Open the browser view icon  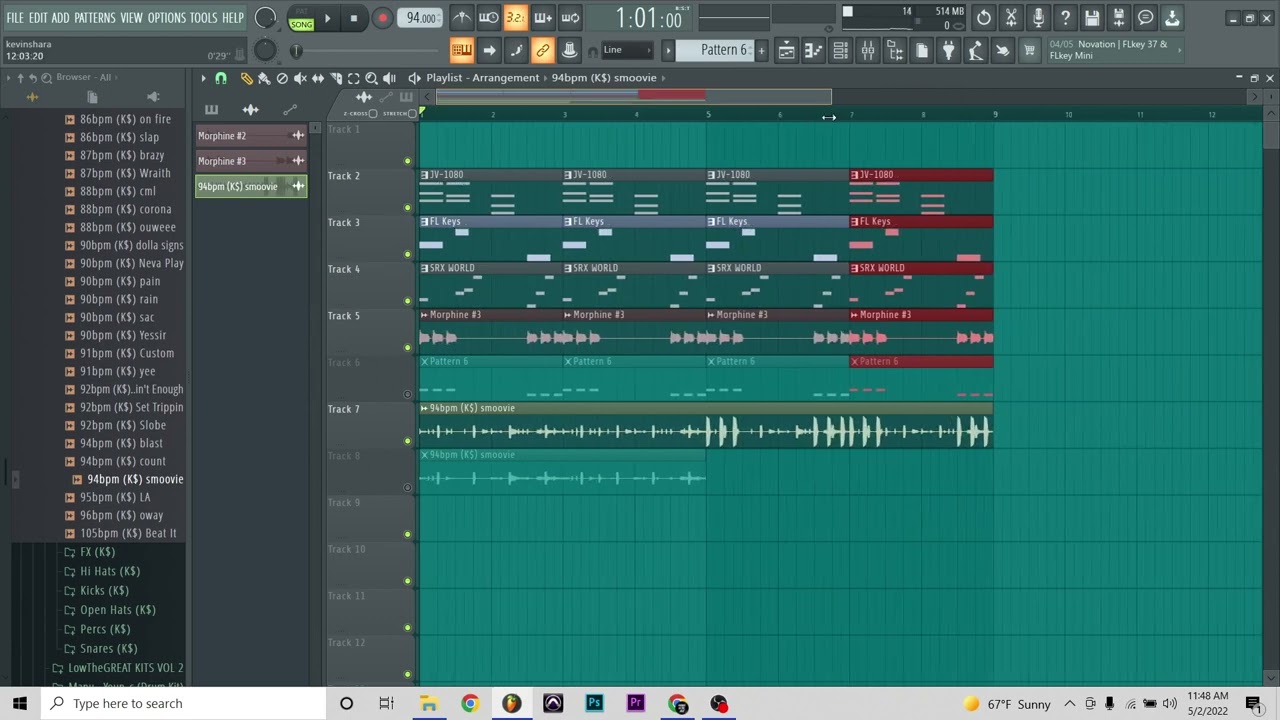click(895, 50)
